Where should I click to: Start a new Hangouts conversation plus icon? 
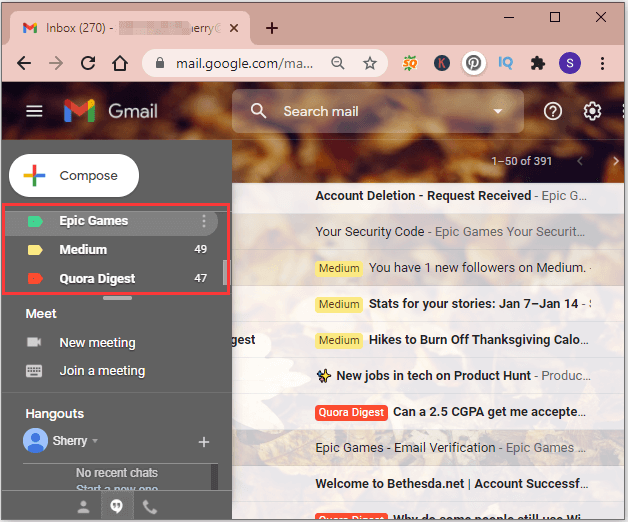tap(204, 442)
